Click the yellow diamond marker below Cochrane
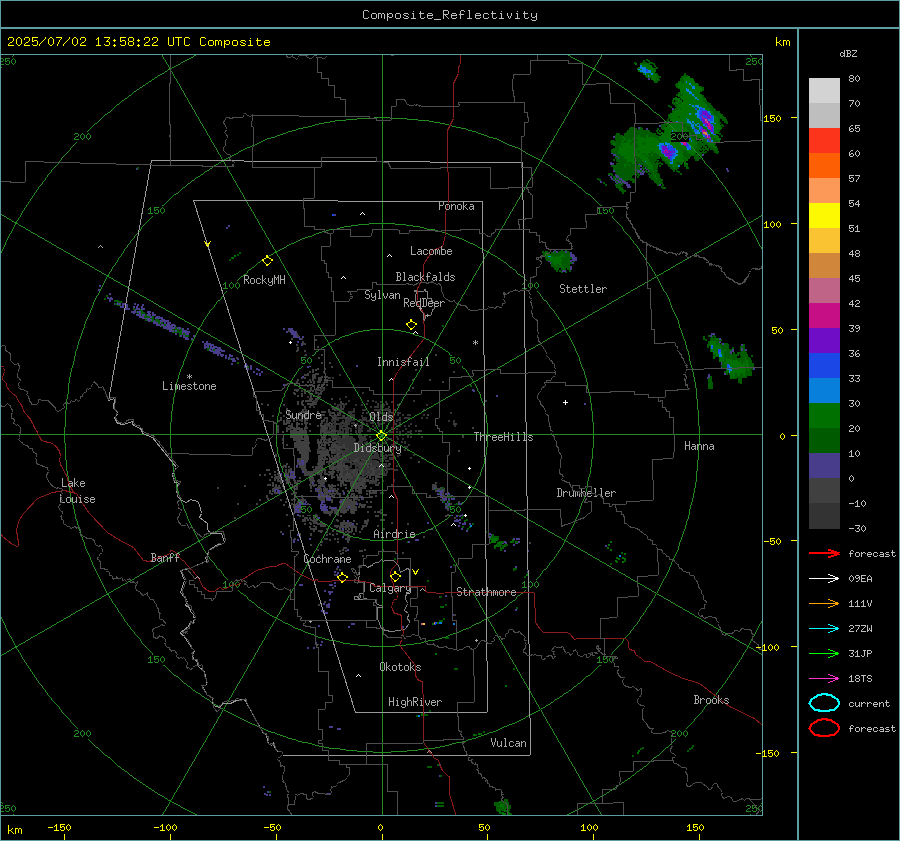The image size is (900, 841). 343,577
